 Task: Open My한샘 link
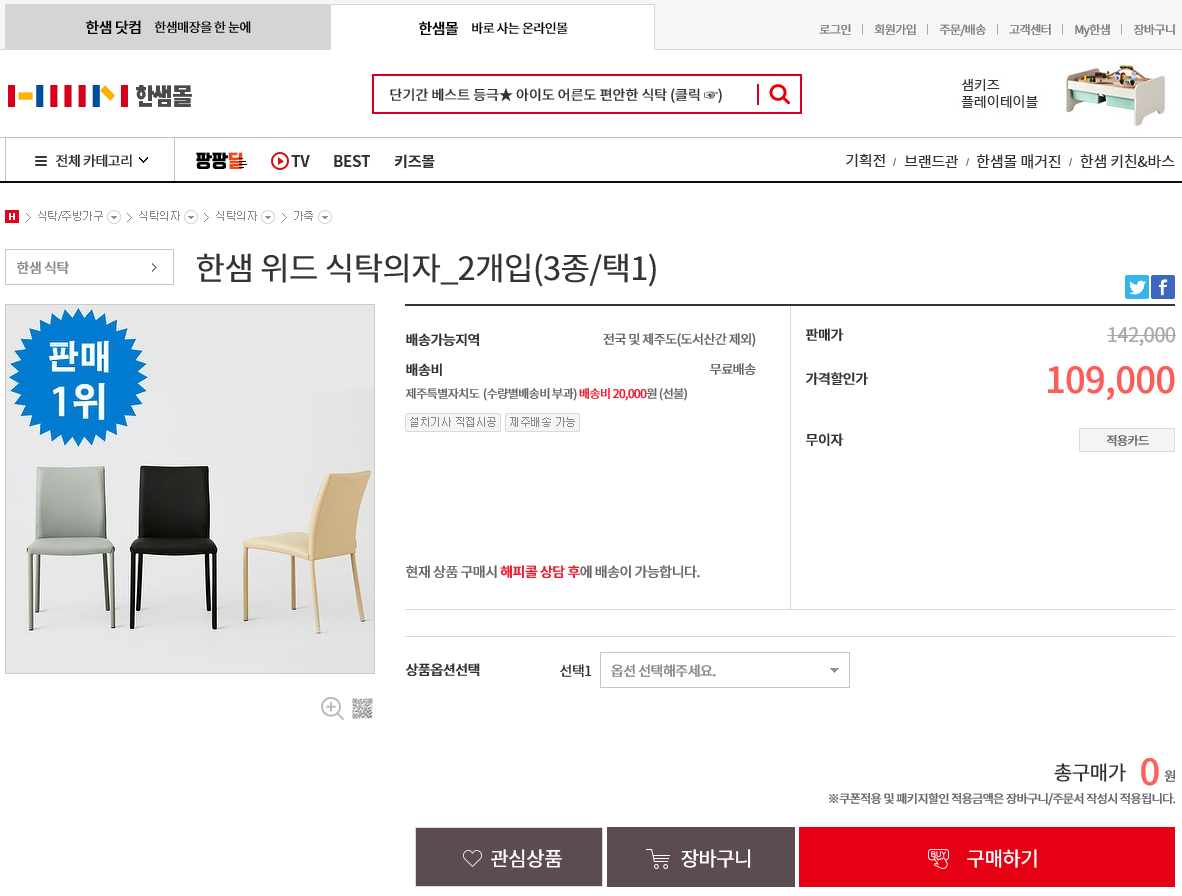click(x=1092, y=29)
